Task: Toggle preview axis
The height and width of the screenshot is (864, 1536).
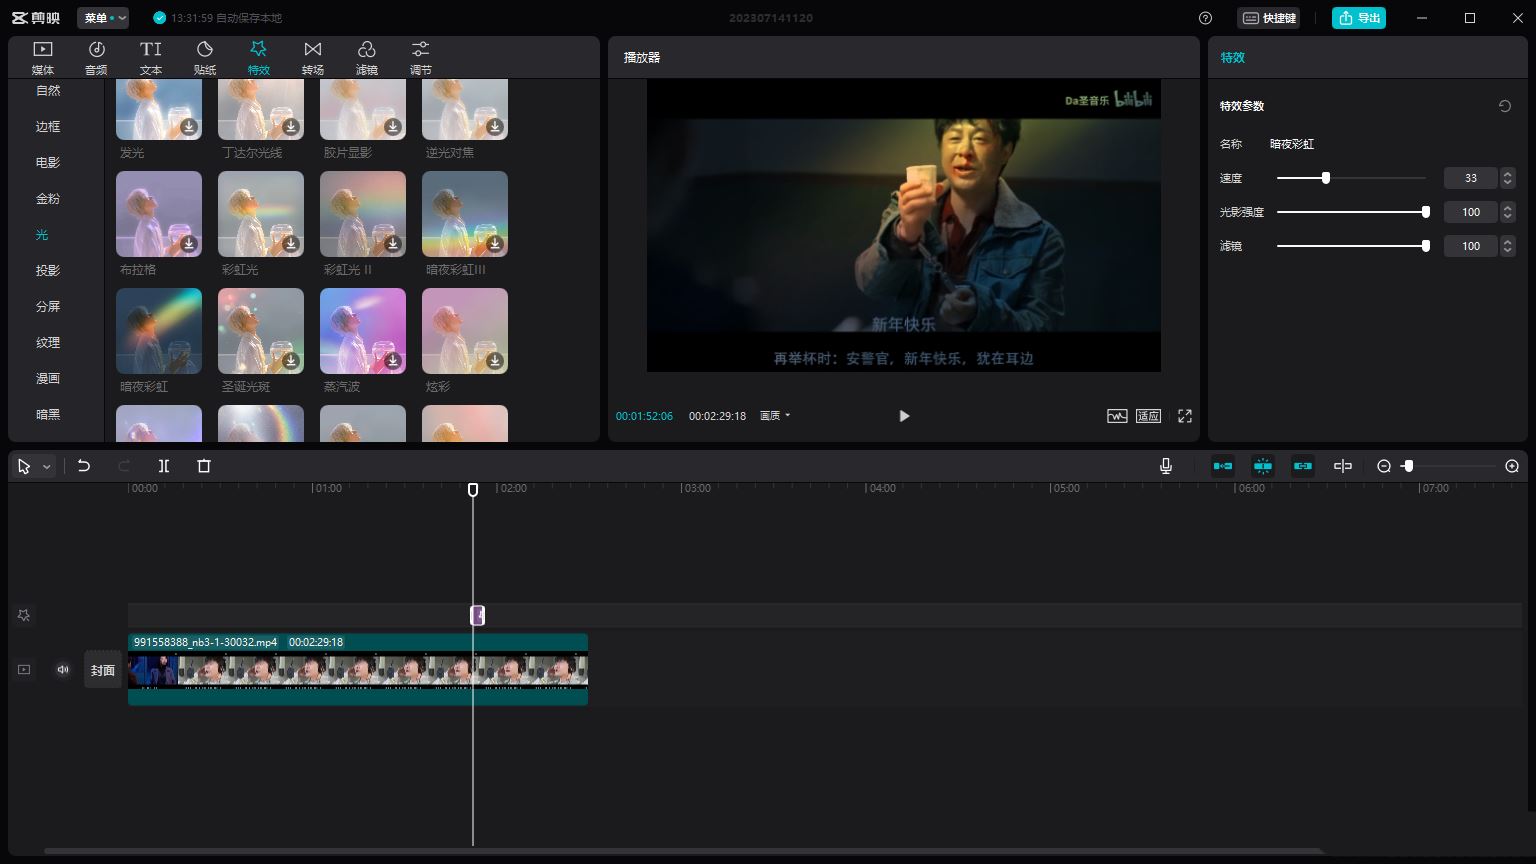Action: [1343, 466]
